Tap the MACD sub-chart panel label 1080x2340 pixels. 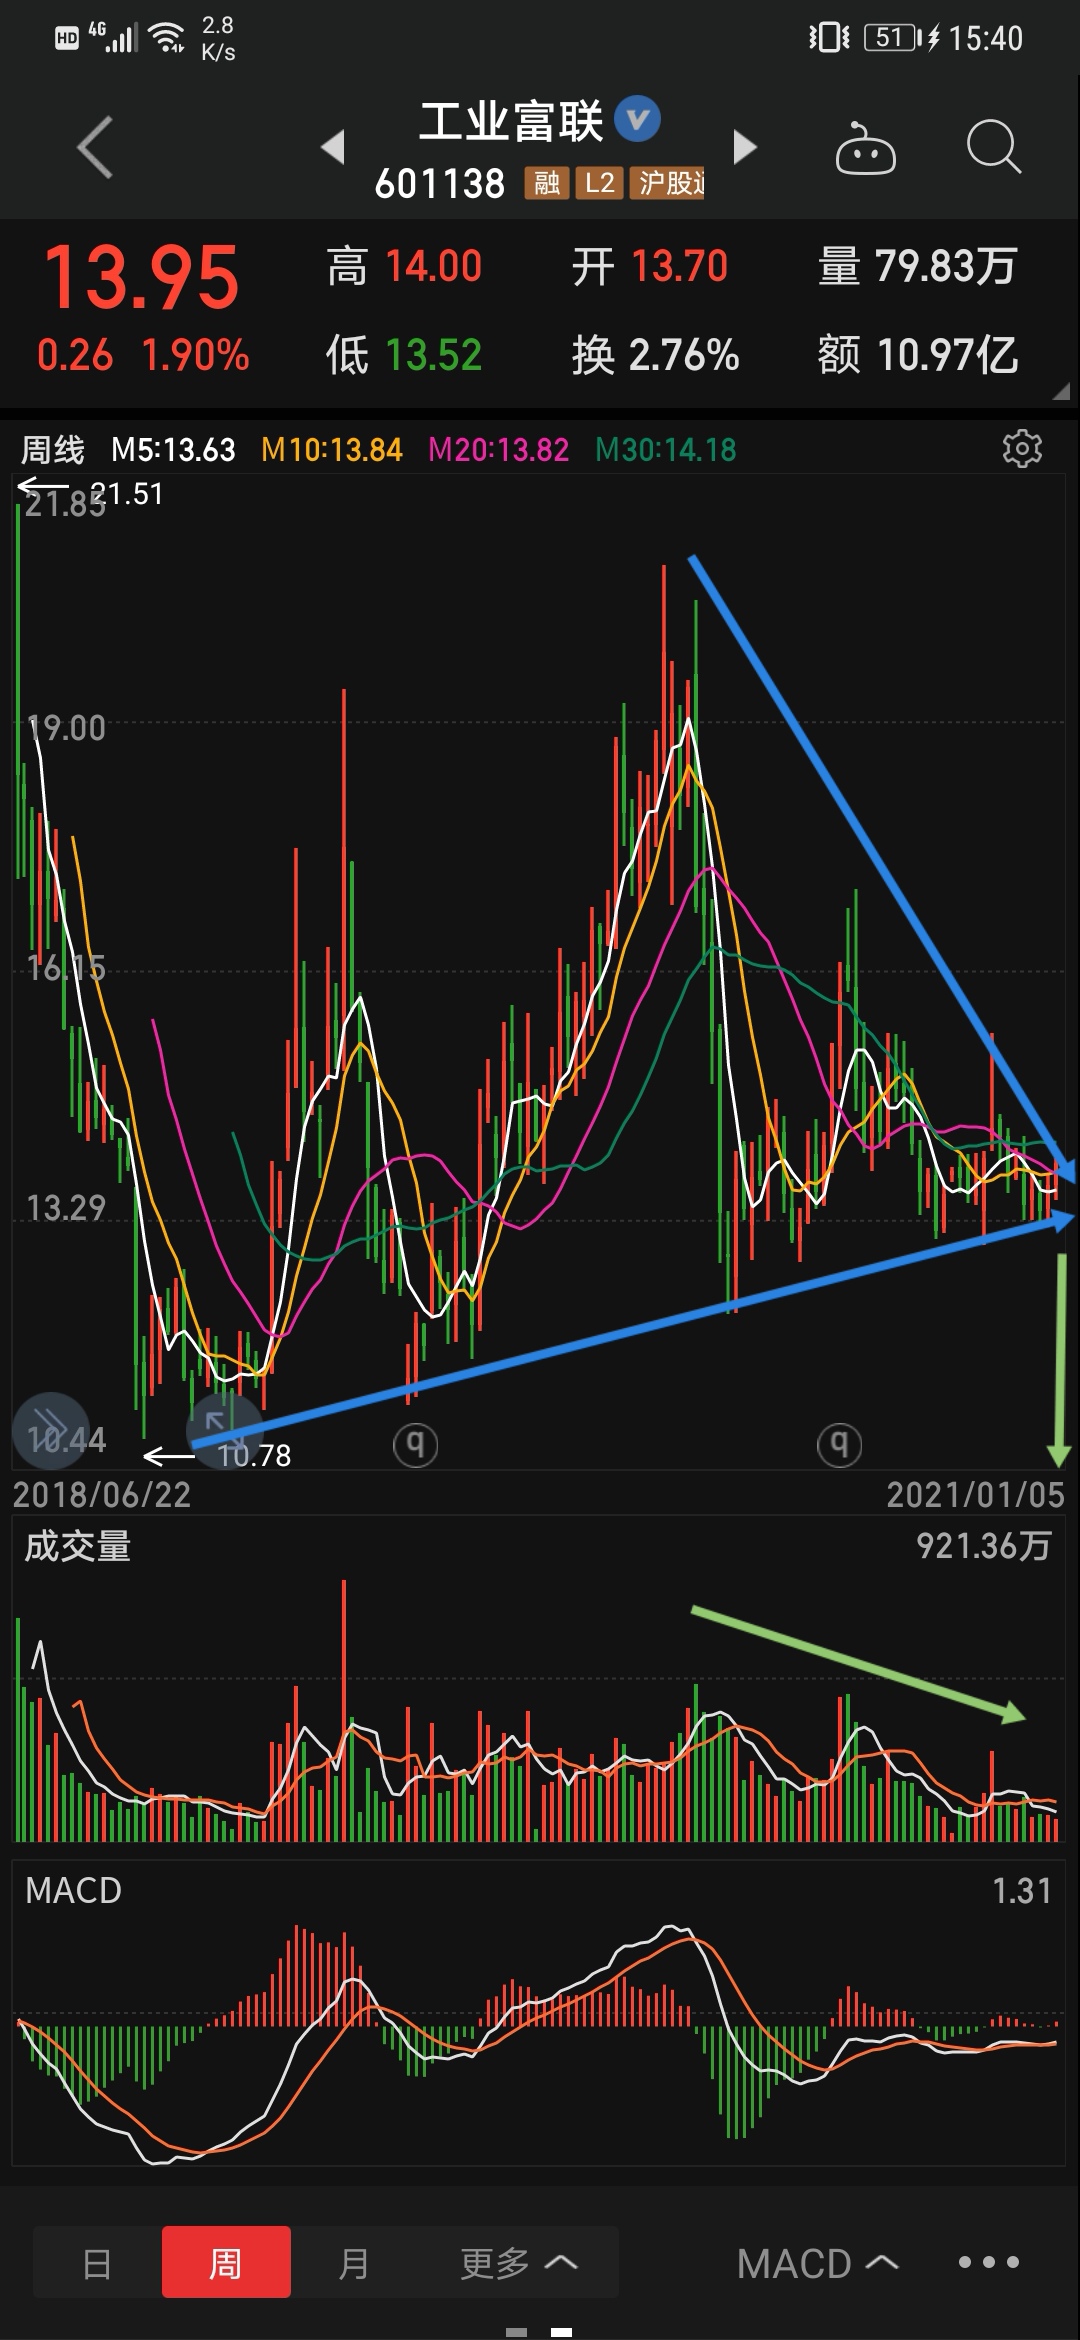tap(74, 1891)
